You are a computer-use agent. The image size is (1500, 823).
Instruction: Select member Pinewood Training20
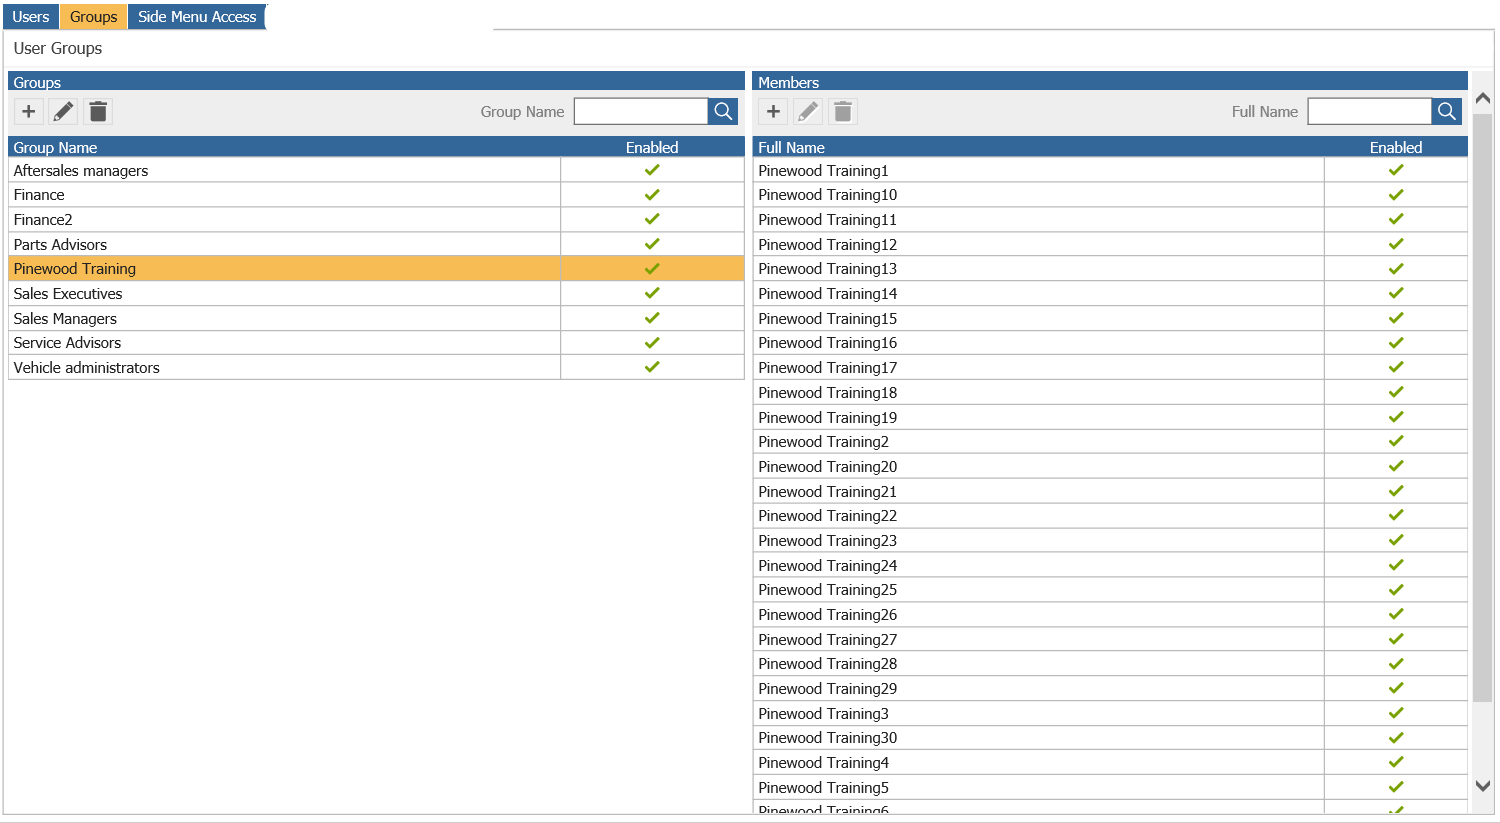1110,466
